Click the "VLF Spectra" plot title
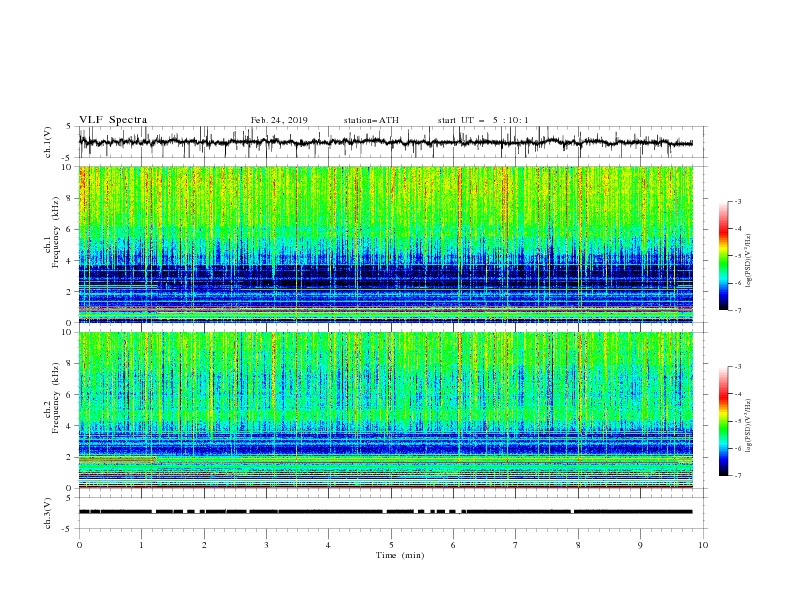Viewport: 792px width, 612px height. click(x=113, y=120)
